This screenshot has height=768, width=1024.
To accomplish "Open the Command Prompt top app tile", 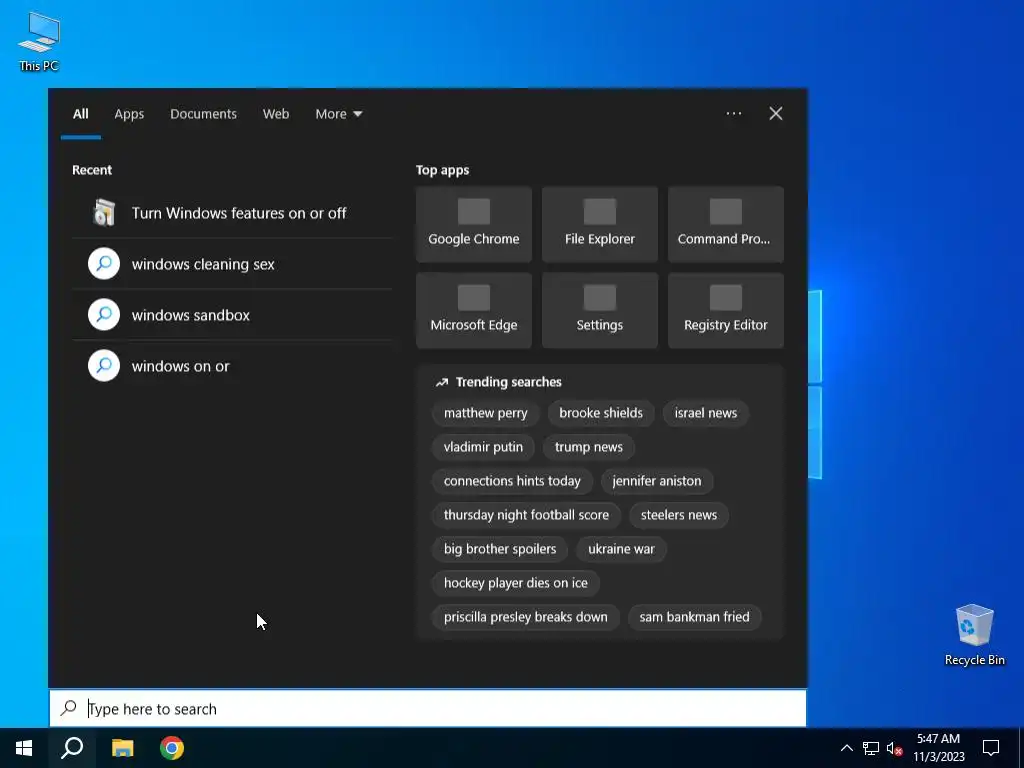I will pyautogui.click(x=726, y=225).
